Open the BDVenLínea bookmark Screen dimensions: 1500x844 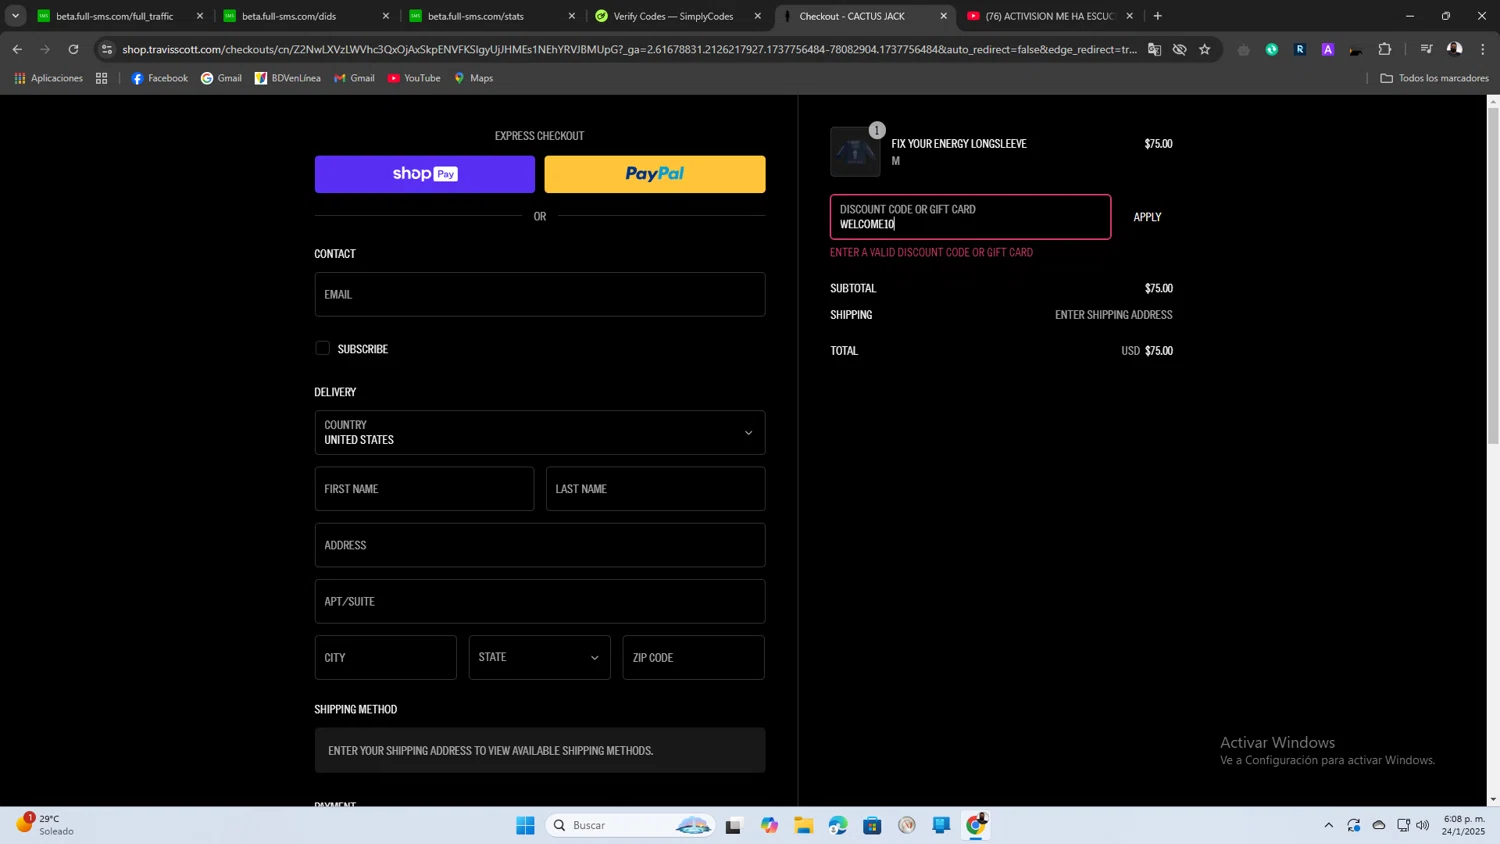[x=288, y=78]
